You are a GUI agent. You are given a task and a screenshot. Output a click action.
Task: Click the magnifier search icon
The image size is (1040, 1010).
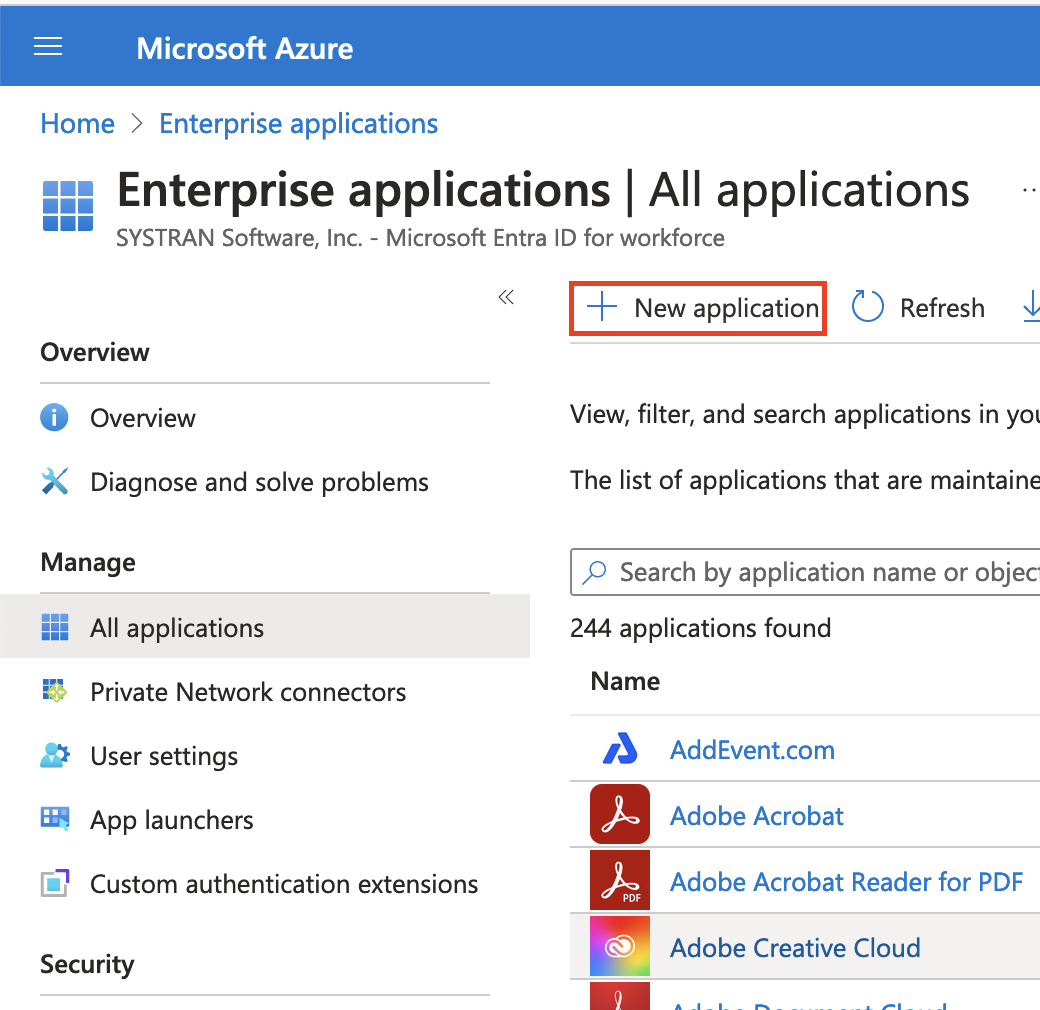(594, 572)
